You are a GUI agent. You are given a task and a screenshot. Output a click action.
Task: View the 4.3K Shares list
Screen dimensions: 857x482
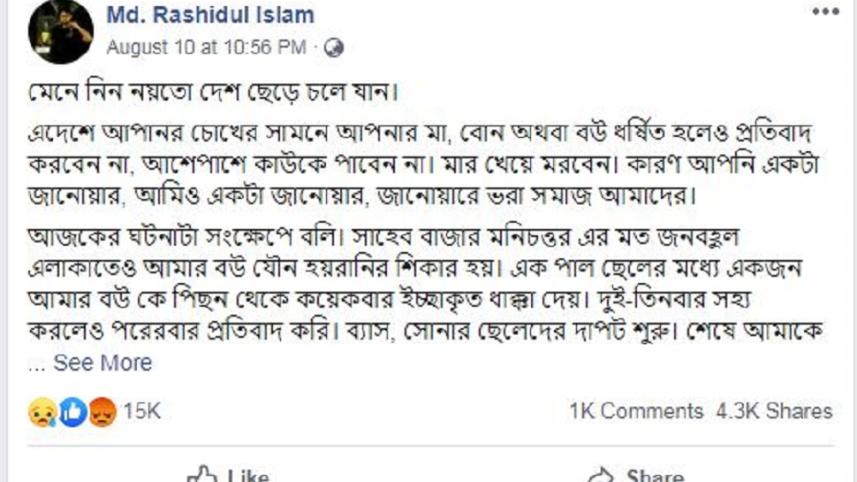pyautogui.click(x=774, y=411)
